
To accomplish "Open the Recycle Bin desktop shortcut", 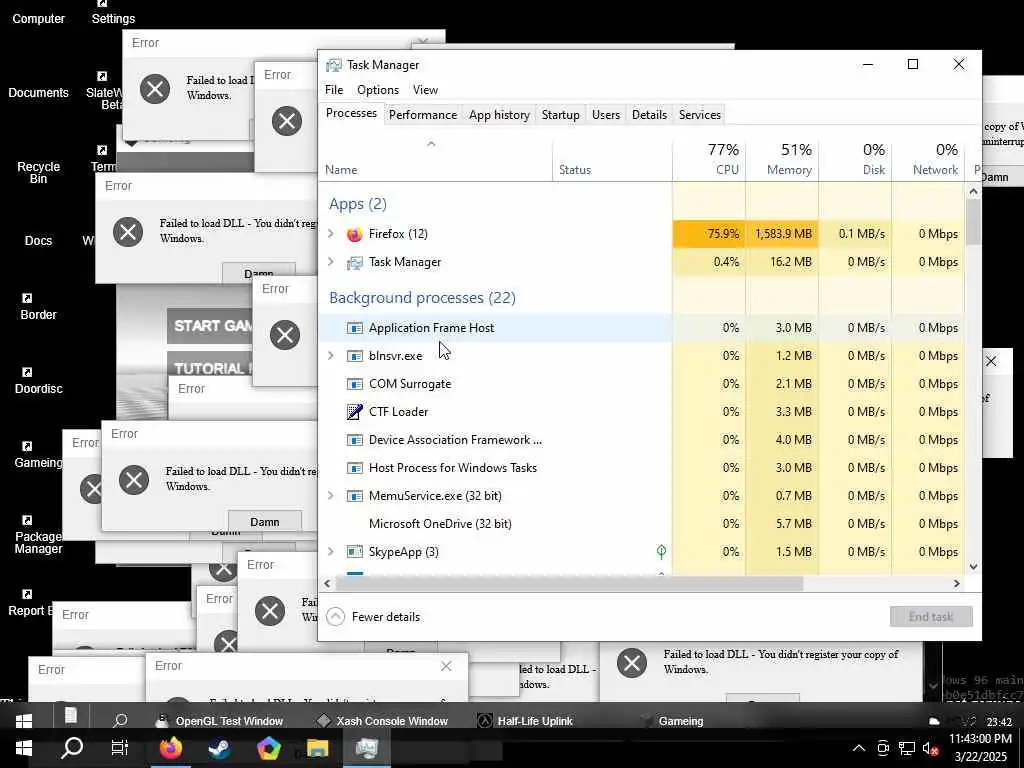I will 39,172.
